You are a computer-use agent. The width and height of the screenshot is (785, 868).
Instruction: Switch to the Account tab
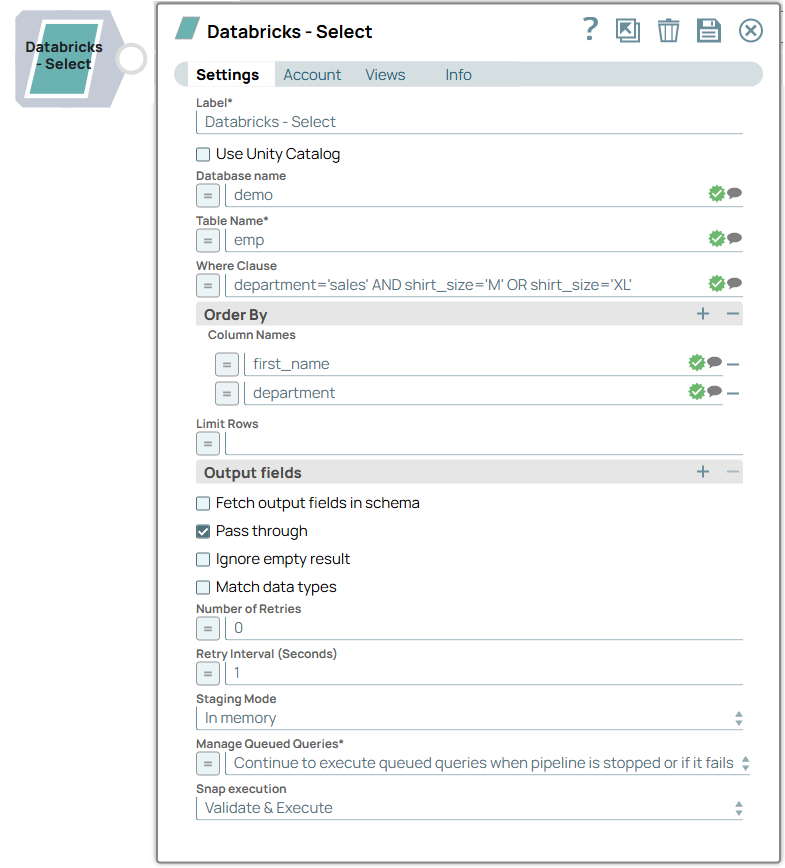click(312, 75)
